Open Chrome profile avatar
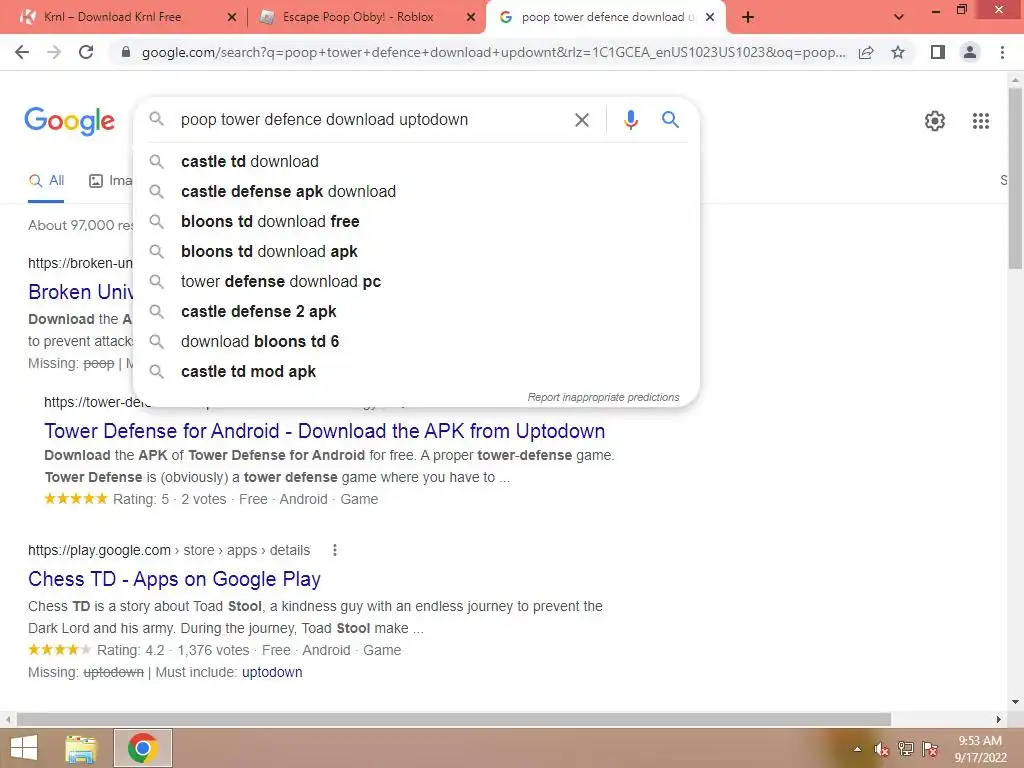Screen dimensions: 1024x768 [x=970, y=52]
